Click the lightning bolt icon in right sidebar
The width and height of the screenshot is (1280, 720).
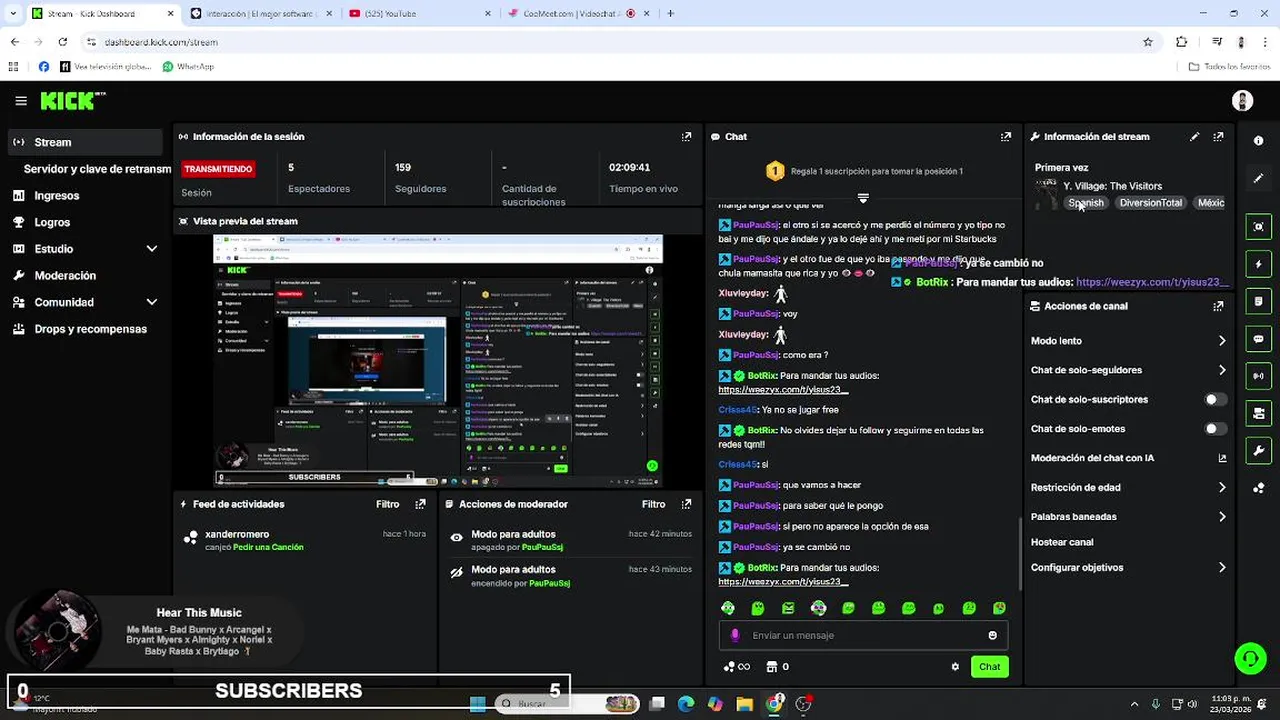click(x=1258, y=264)
